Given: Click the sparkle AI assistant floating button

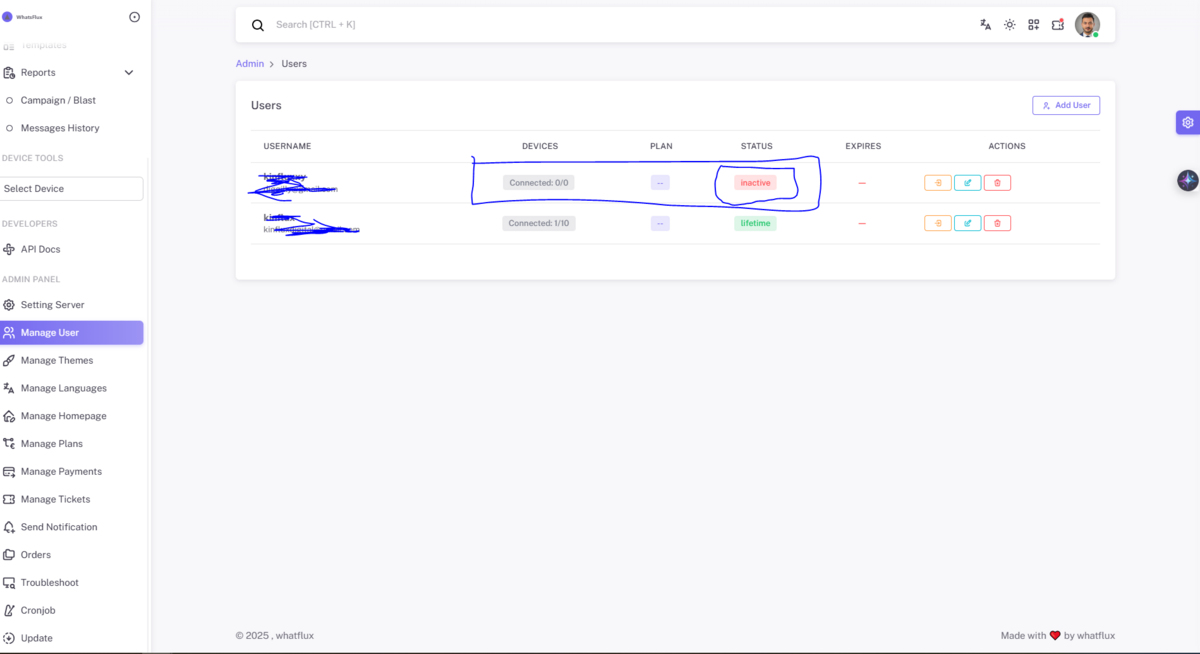Looking at the screenshot, I should pos(1187,180).
